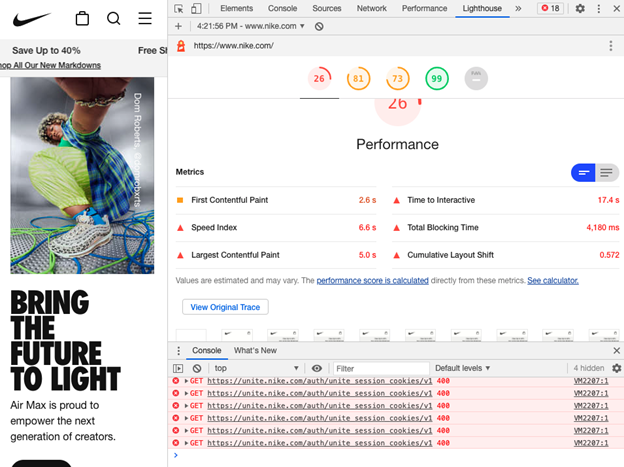Screen dimensions: 624x467
Task: Switch metrics to expanded view toggle
Action: pyautogui.click(x=607, y=173)
